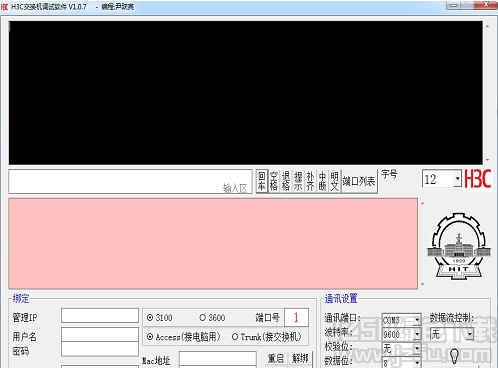Click the light bulb icon
This screenshot has height=368, width=498.
pos(454,356)
